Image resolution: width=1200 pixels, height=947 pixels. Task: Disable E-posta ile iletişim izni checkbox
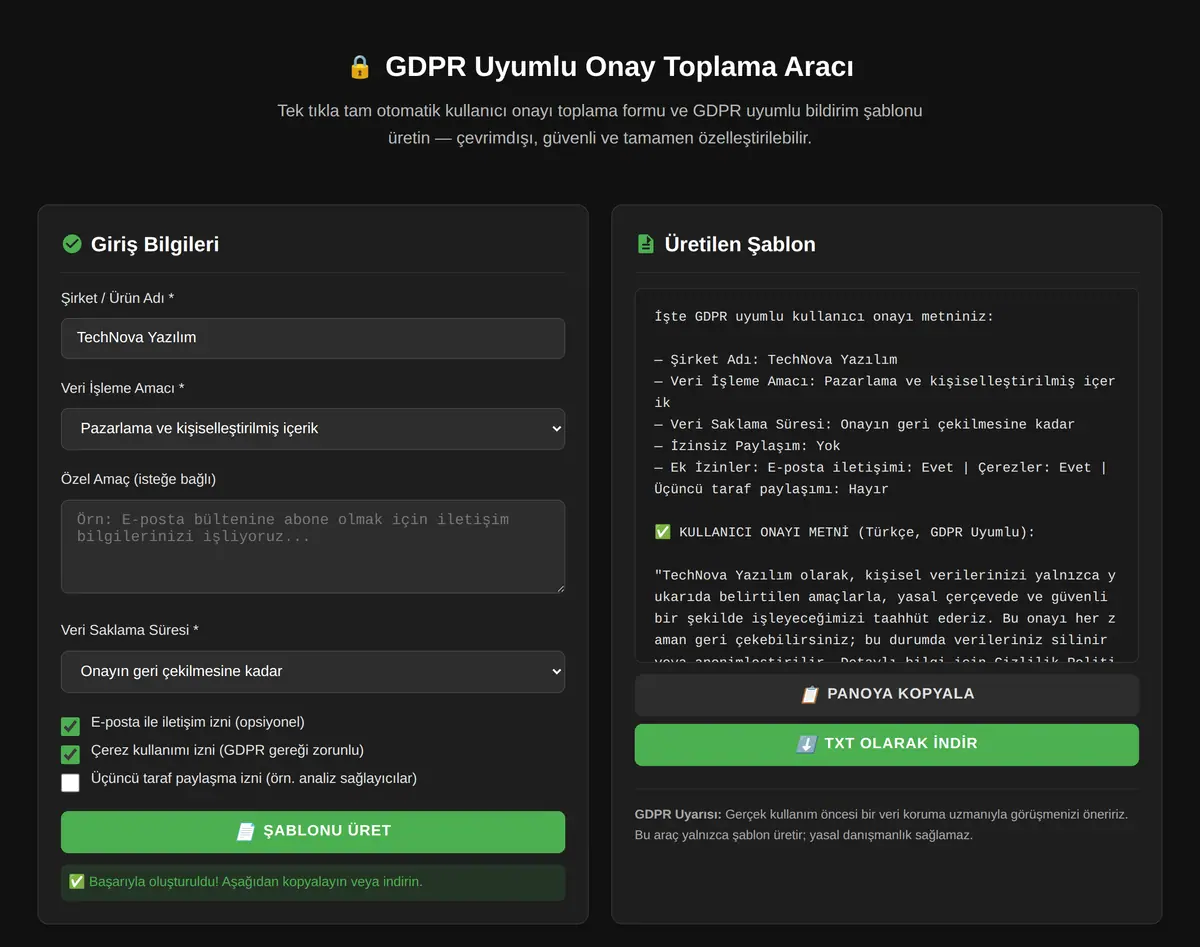[70, 726]
